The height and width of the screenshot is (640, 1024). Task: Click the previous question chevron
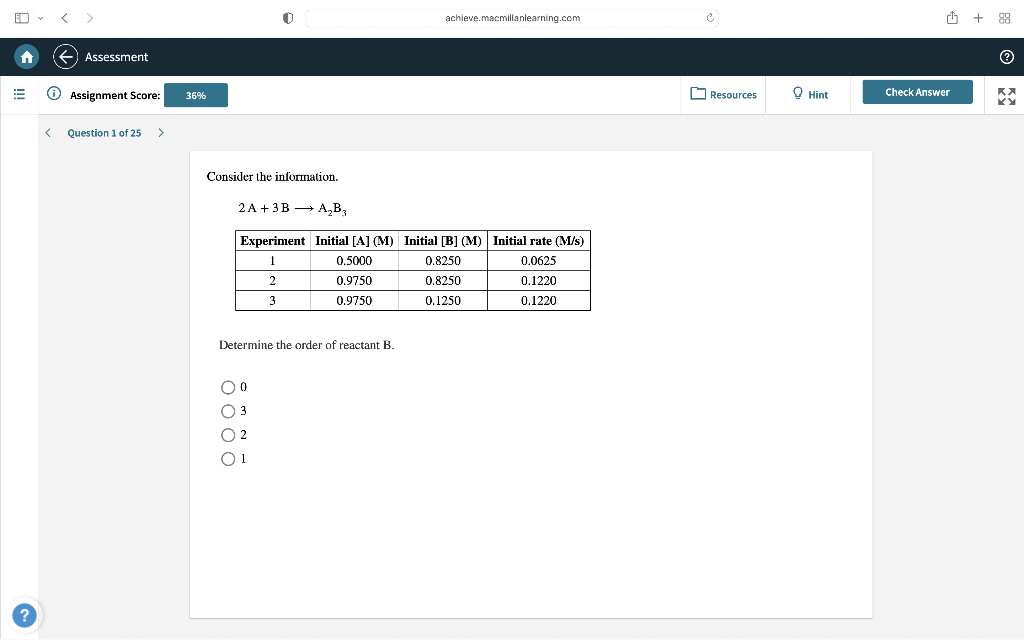47,132
